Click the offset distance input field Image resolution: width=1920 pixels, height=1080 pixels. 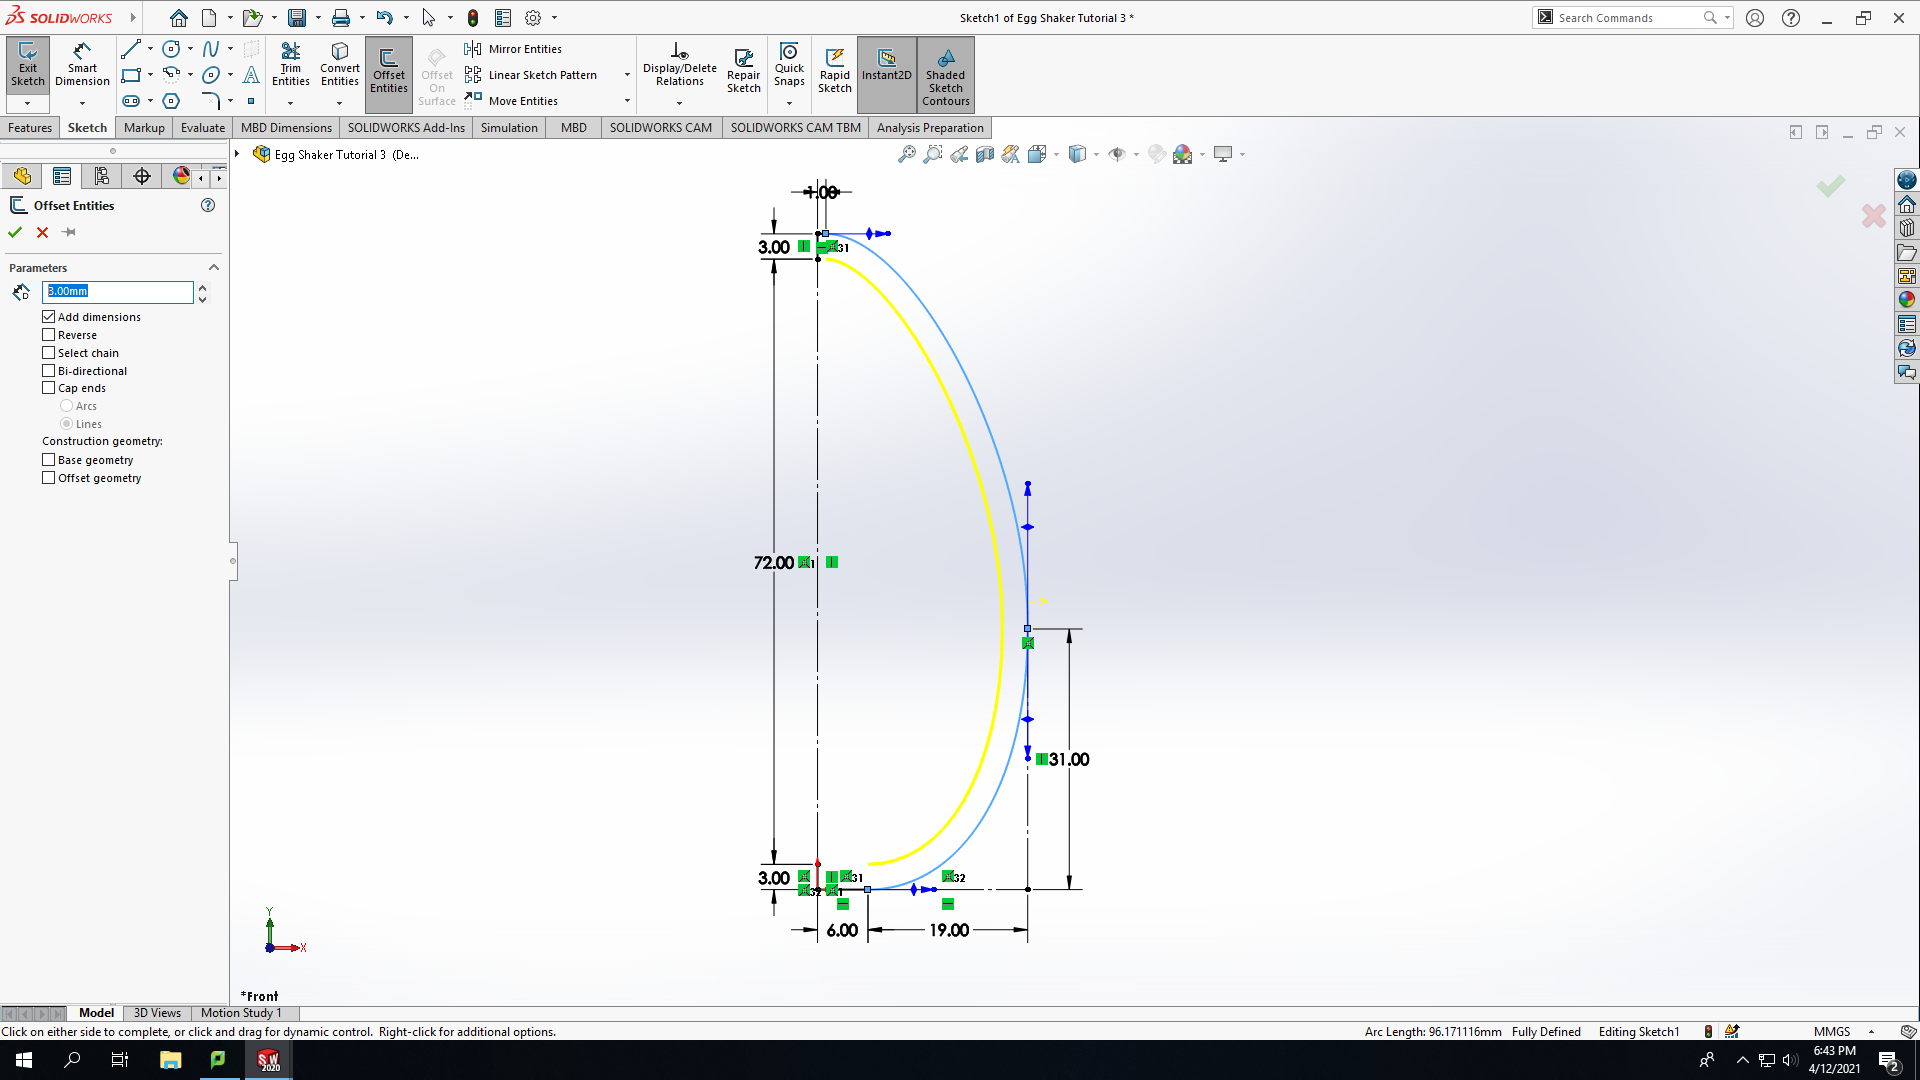118,291
